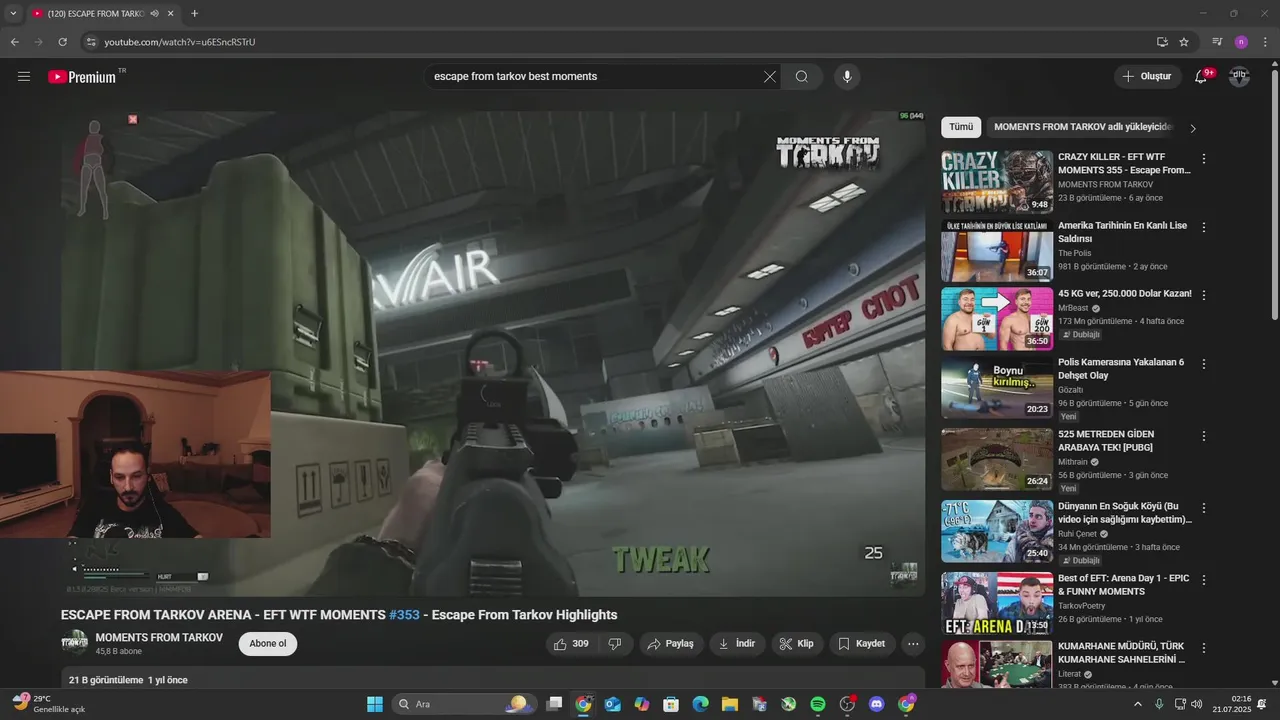Open the MrBeast 45 KG ver thumbnail
1280x720 pixels.
click(x=997, y=319)
